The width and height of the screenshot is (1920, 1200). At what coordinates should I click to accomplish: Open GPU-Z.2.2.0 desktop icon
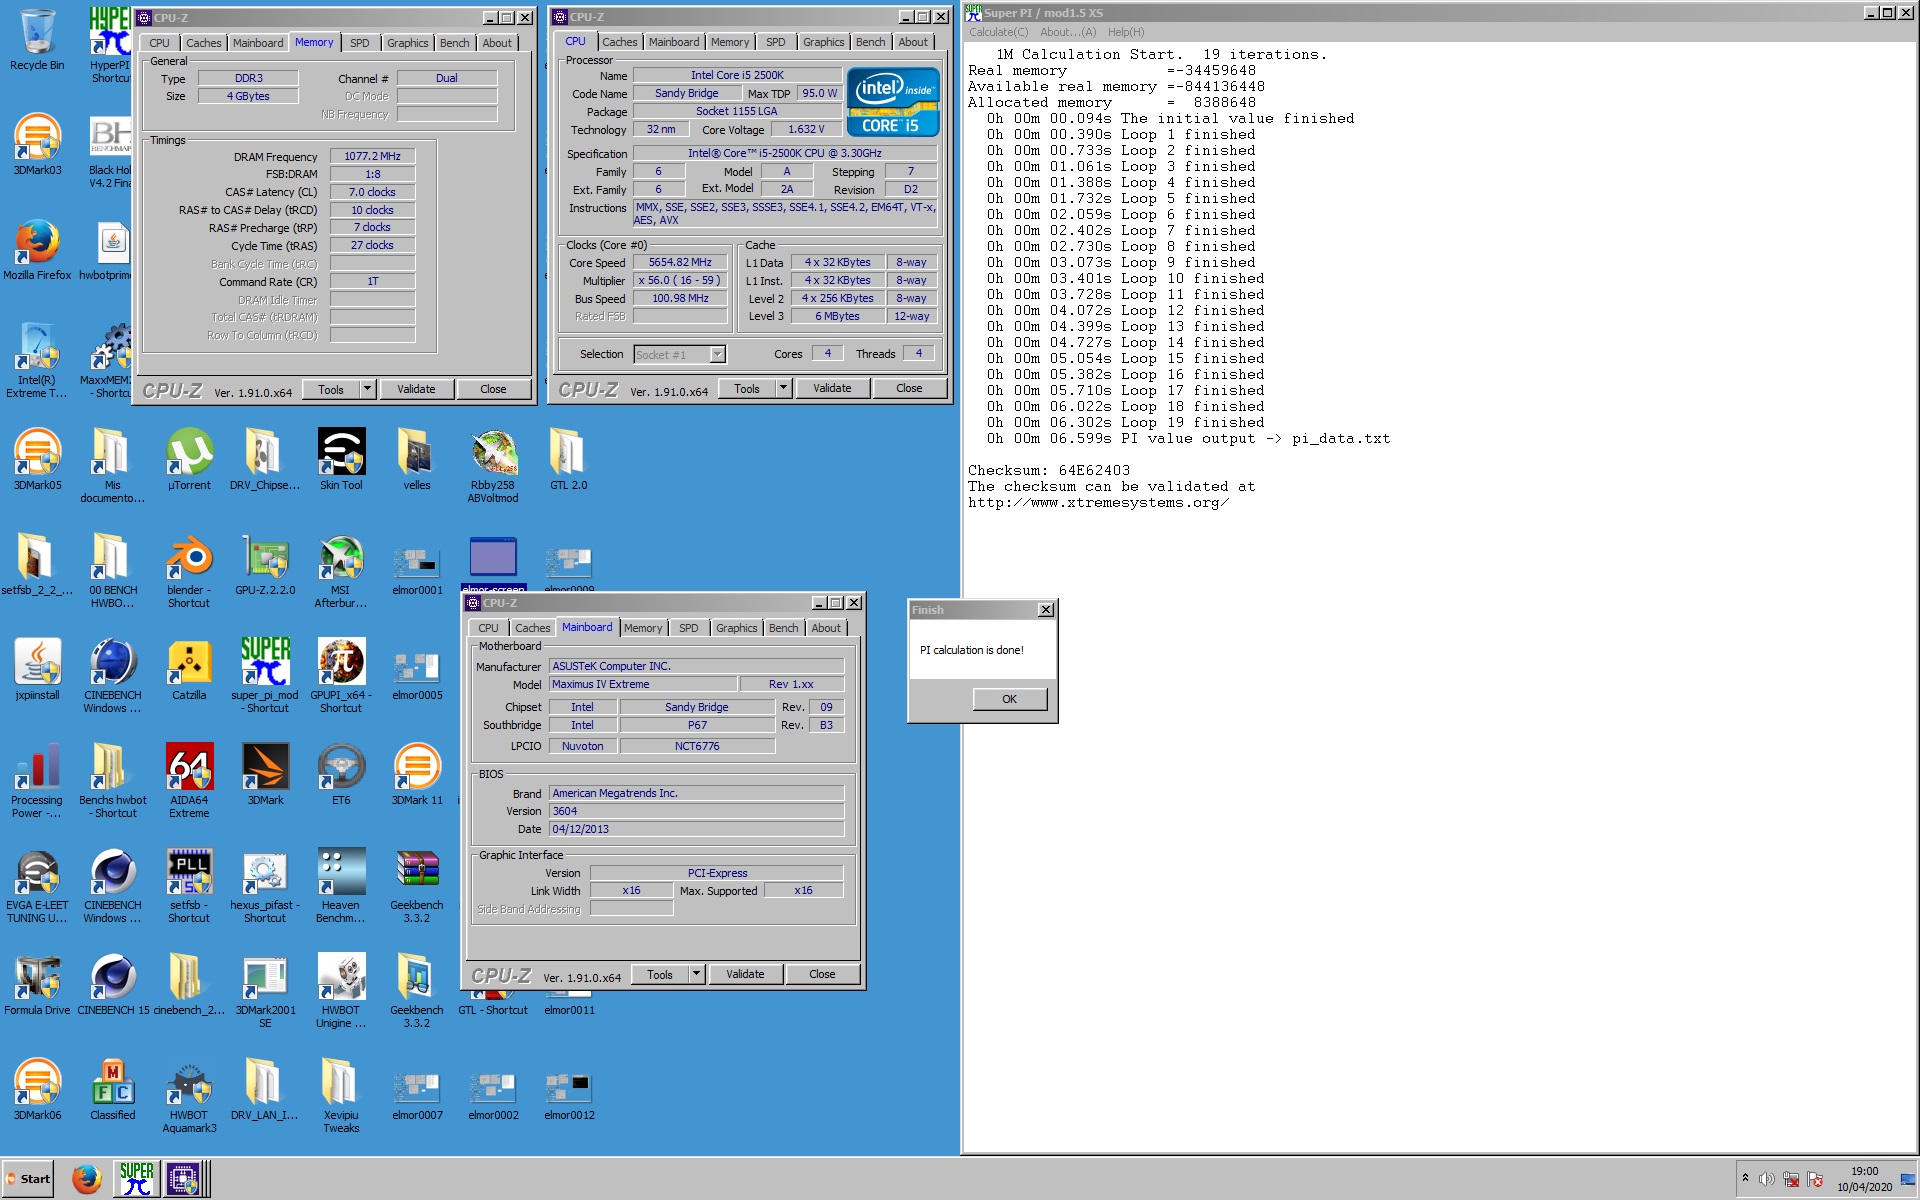(x=265, y=565)
